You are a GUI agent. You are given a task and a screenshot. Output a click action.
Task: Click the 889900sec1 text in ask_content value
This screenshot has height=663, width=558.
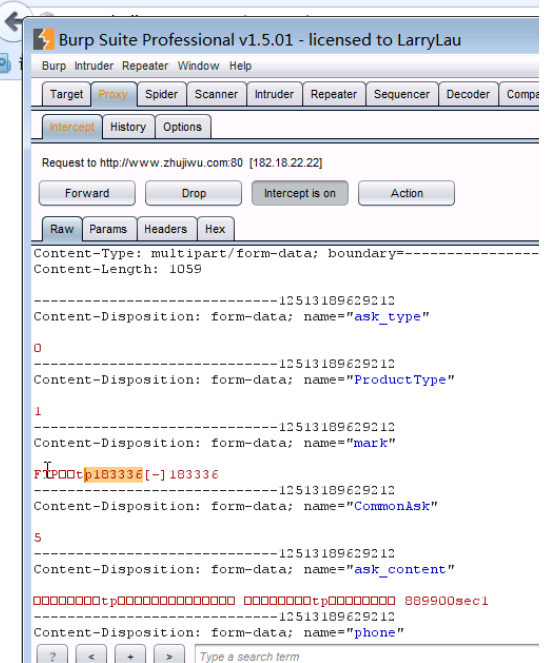[446, 601]
